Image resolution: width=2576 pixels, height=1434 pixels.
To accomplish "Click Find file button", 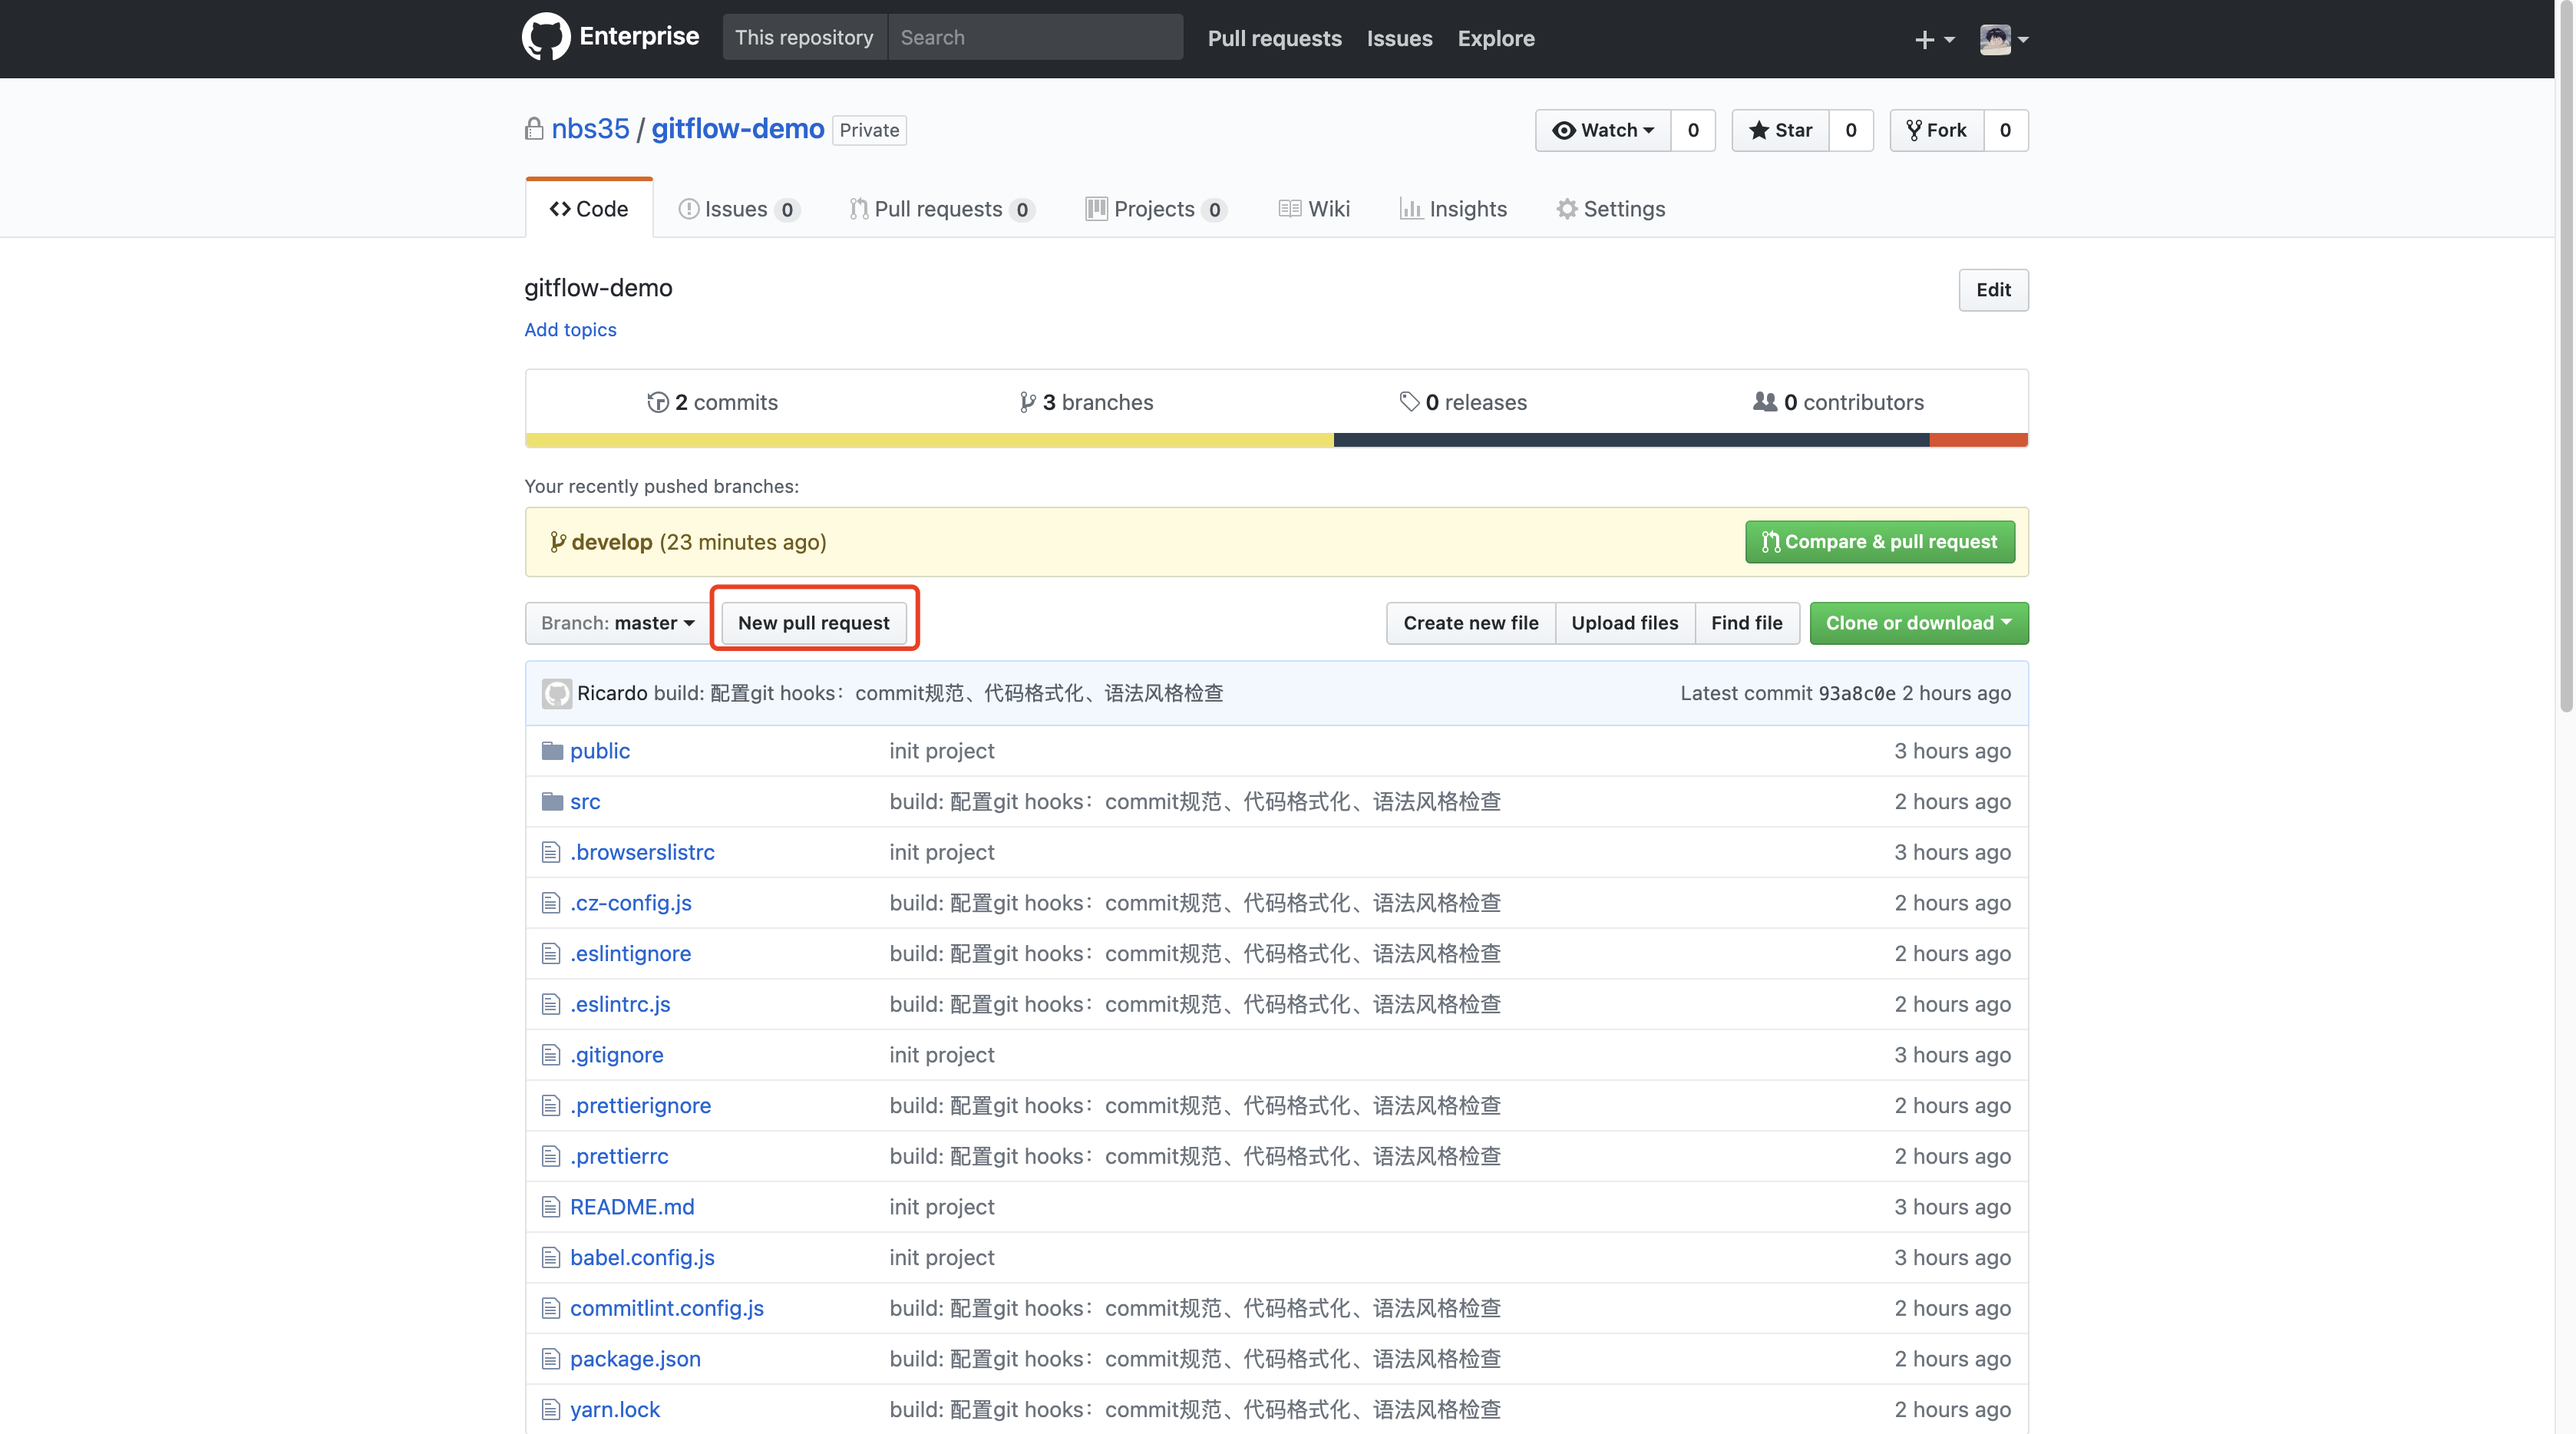I will click(x=1747, y=623).
